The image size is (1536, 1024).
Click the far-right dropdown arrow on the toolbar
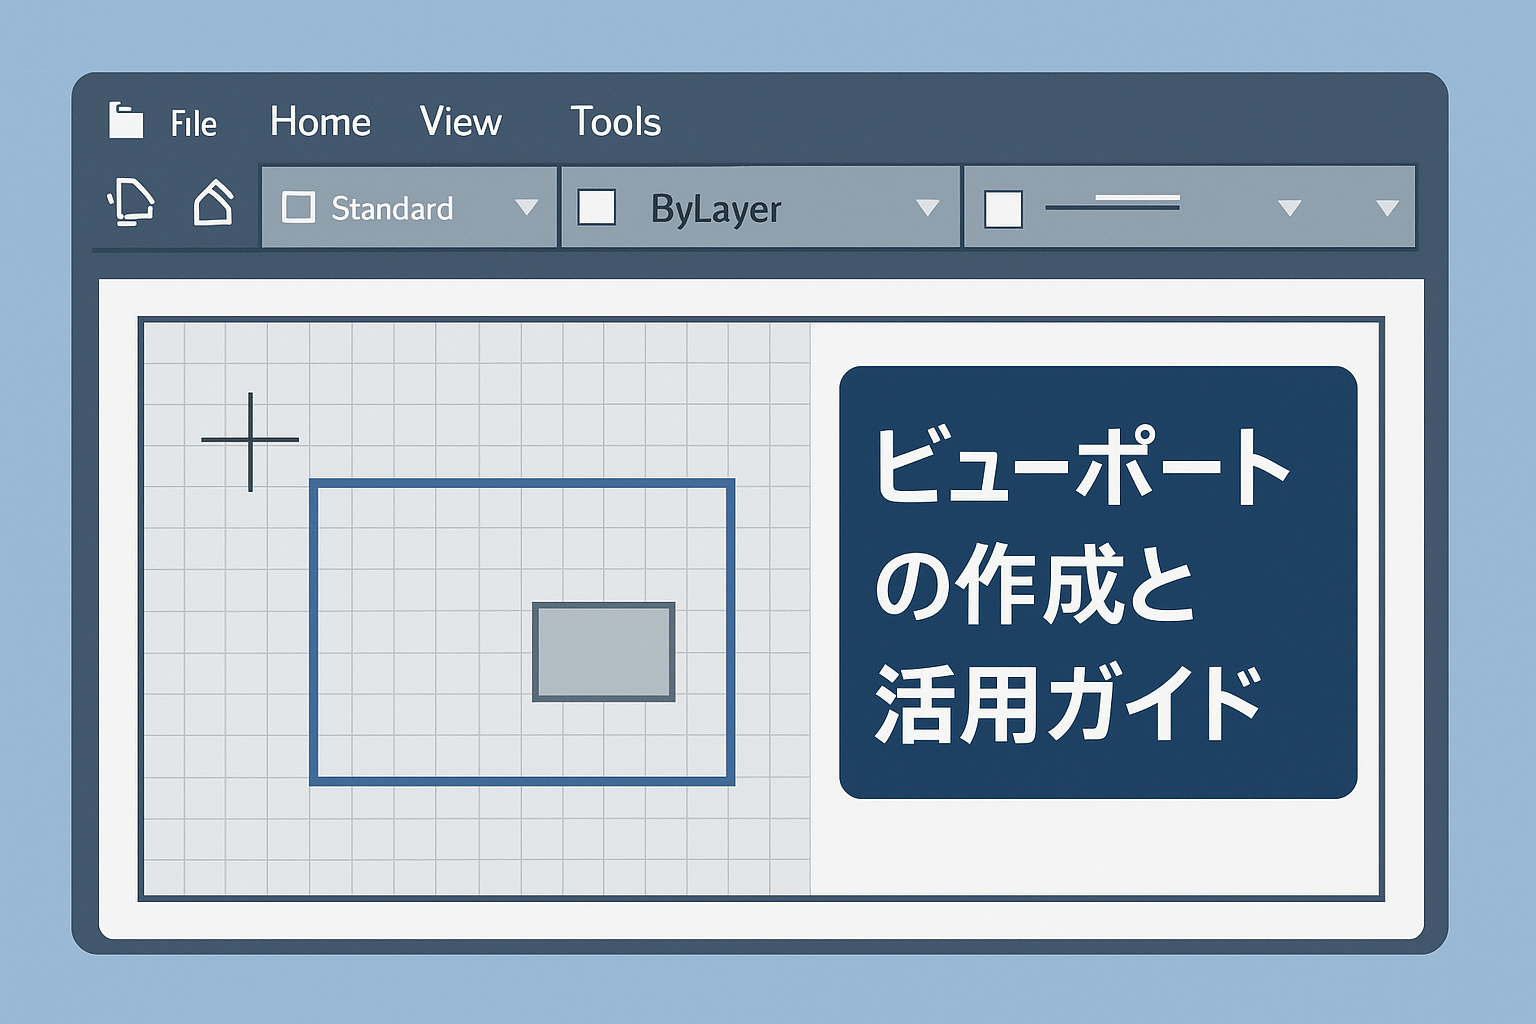(x=1388, y=209)
